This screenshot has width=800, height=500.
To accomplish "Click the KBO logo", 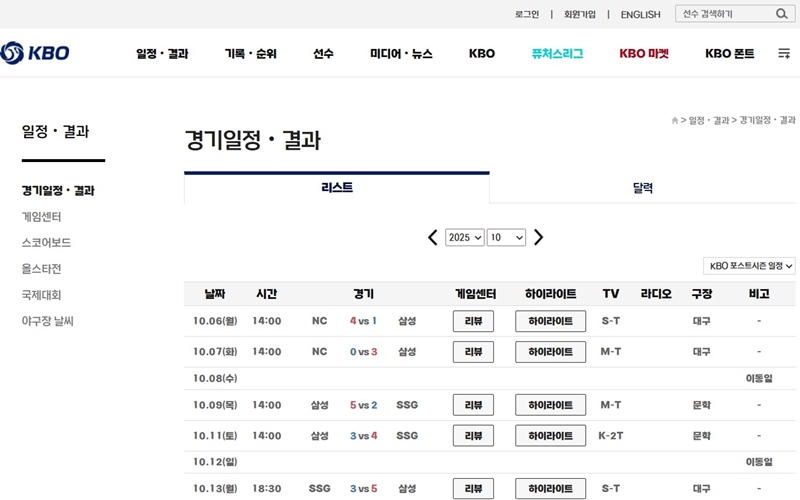I will [x=35, y=53].
